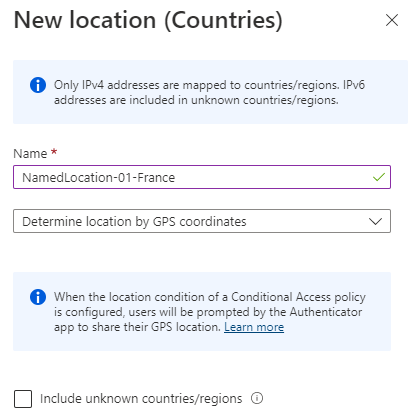Click the New location (Countries) heading
Screen dimensions: 410x416
point(148,20)
